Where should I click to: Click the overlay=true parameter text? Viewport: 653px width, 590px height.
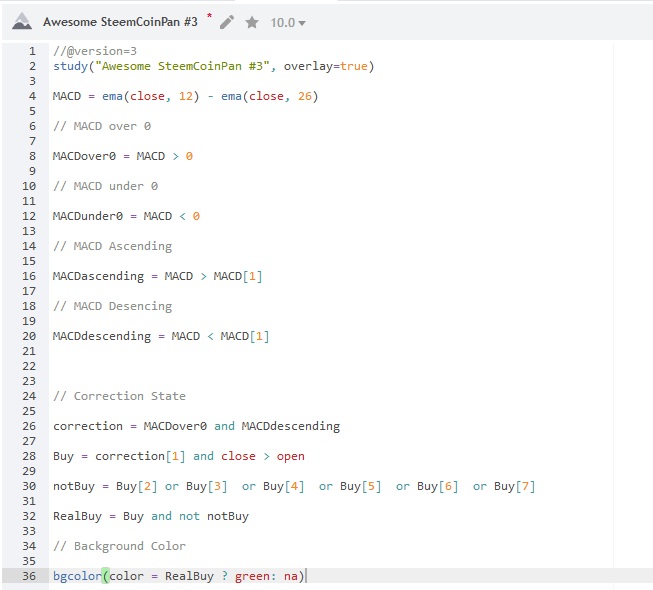(326, 66)
